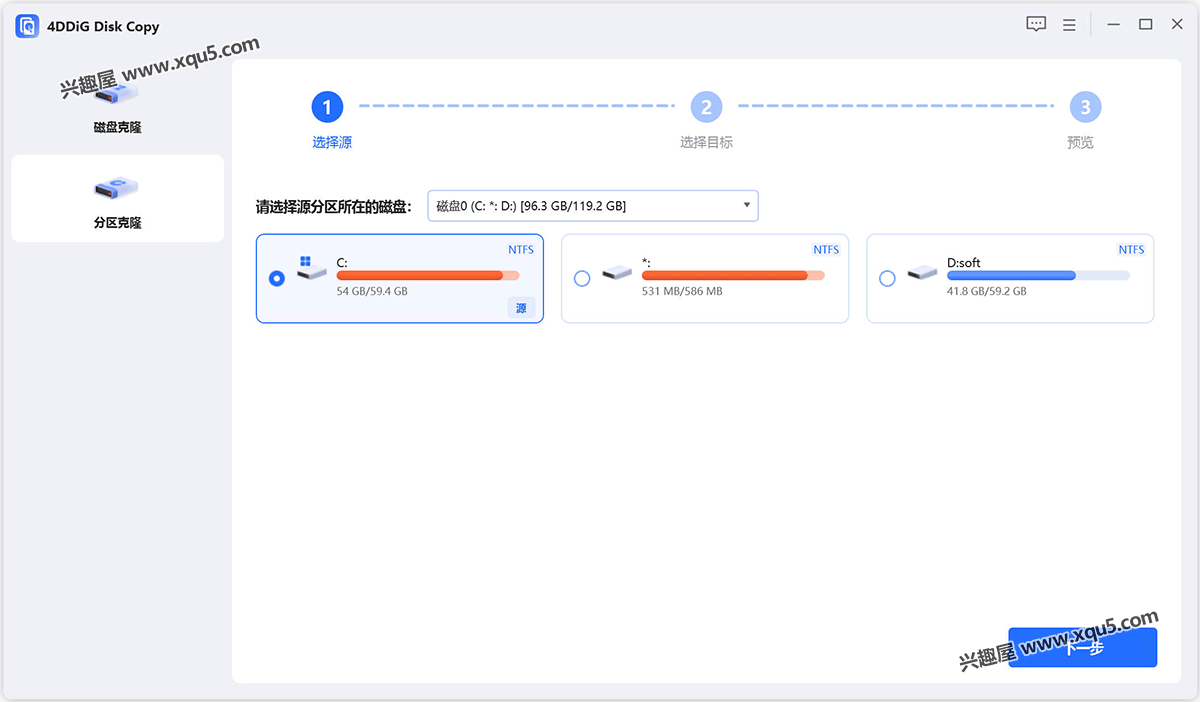Maximize the 4DDiG Disk Copy window
Image resolution: width=1200 pixels, height=702 pixels.
(x=1146, y=24)
